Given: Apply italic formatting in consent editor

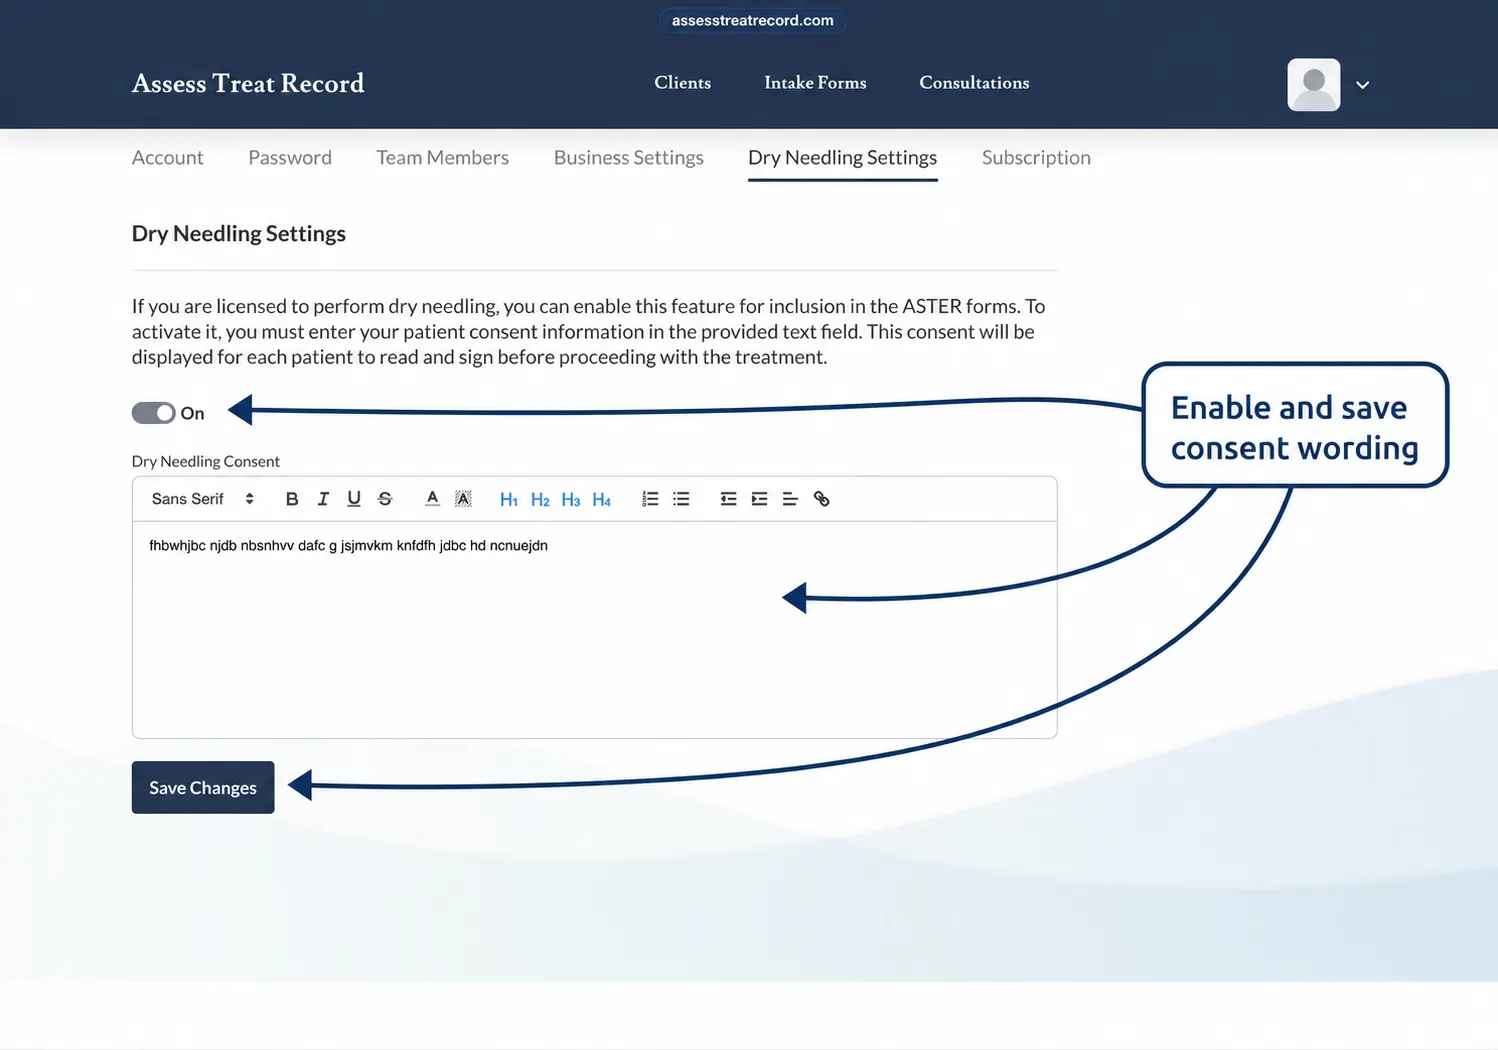Looking at the screenshot, I should point(323,499).
